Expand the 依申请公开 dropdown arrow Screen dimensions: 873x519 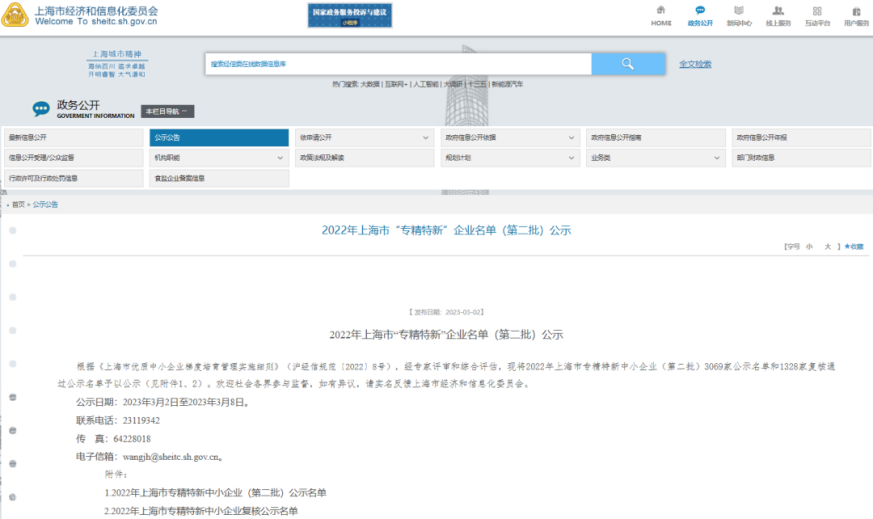(426, 137)
